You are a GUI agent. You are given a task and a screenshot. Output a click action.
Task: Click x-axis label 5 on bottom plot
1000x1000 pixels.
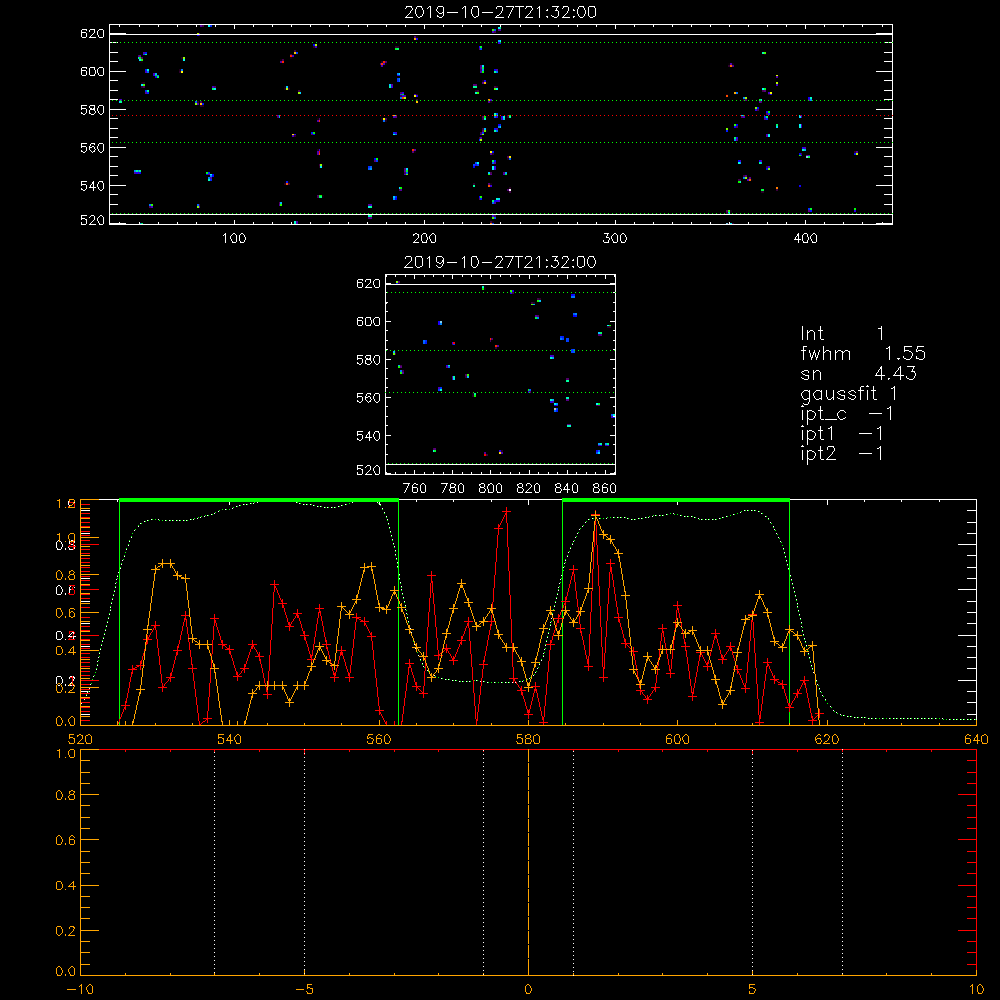[x=753, y=989]
